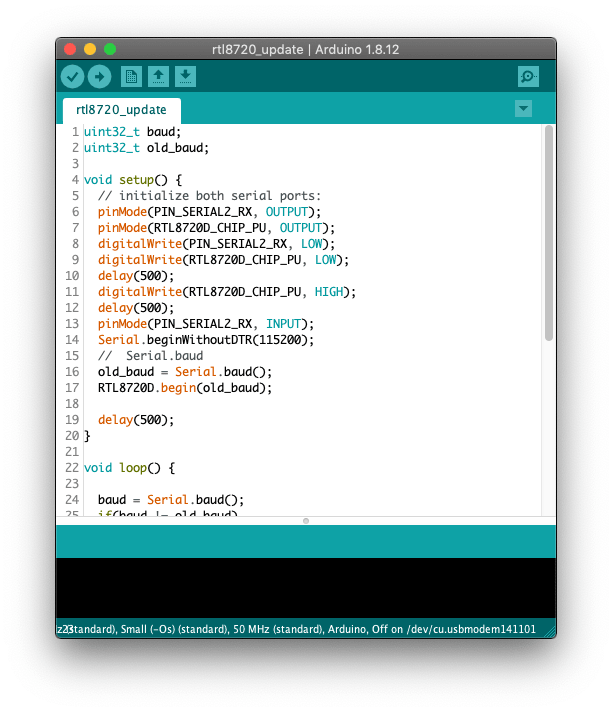Viewport: 612px width, 712px height.
Task: Click 'void setup() {' on line 4
Action: click(133, 180)
